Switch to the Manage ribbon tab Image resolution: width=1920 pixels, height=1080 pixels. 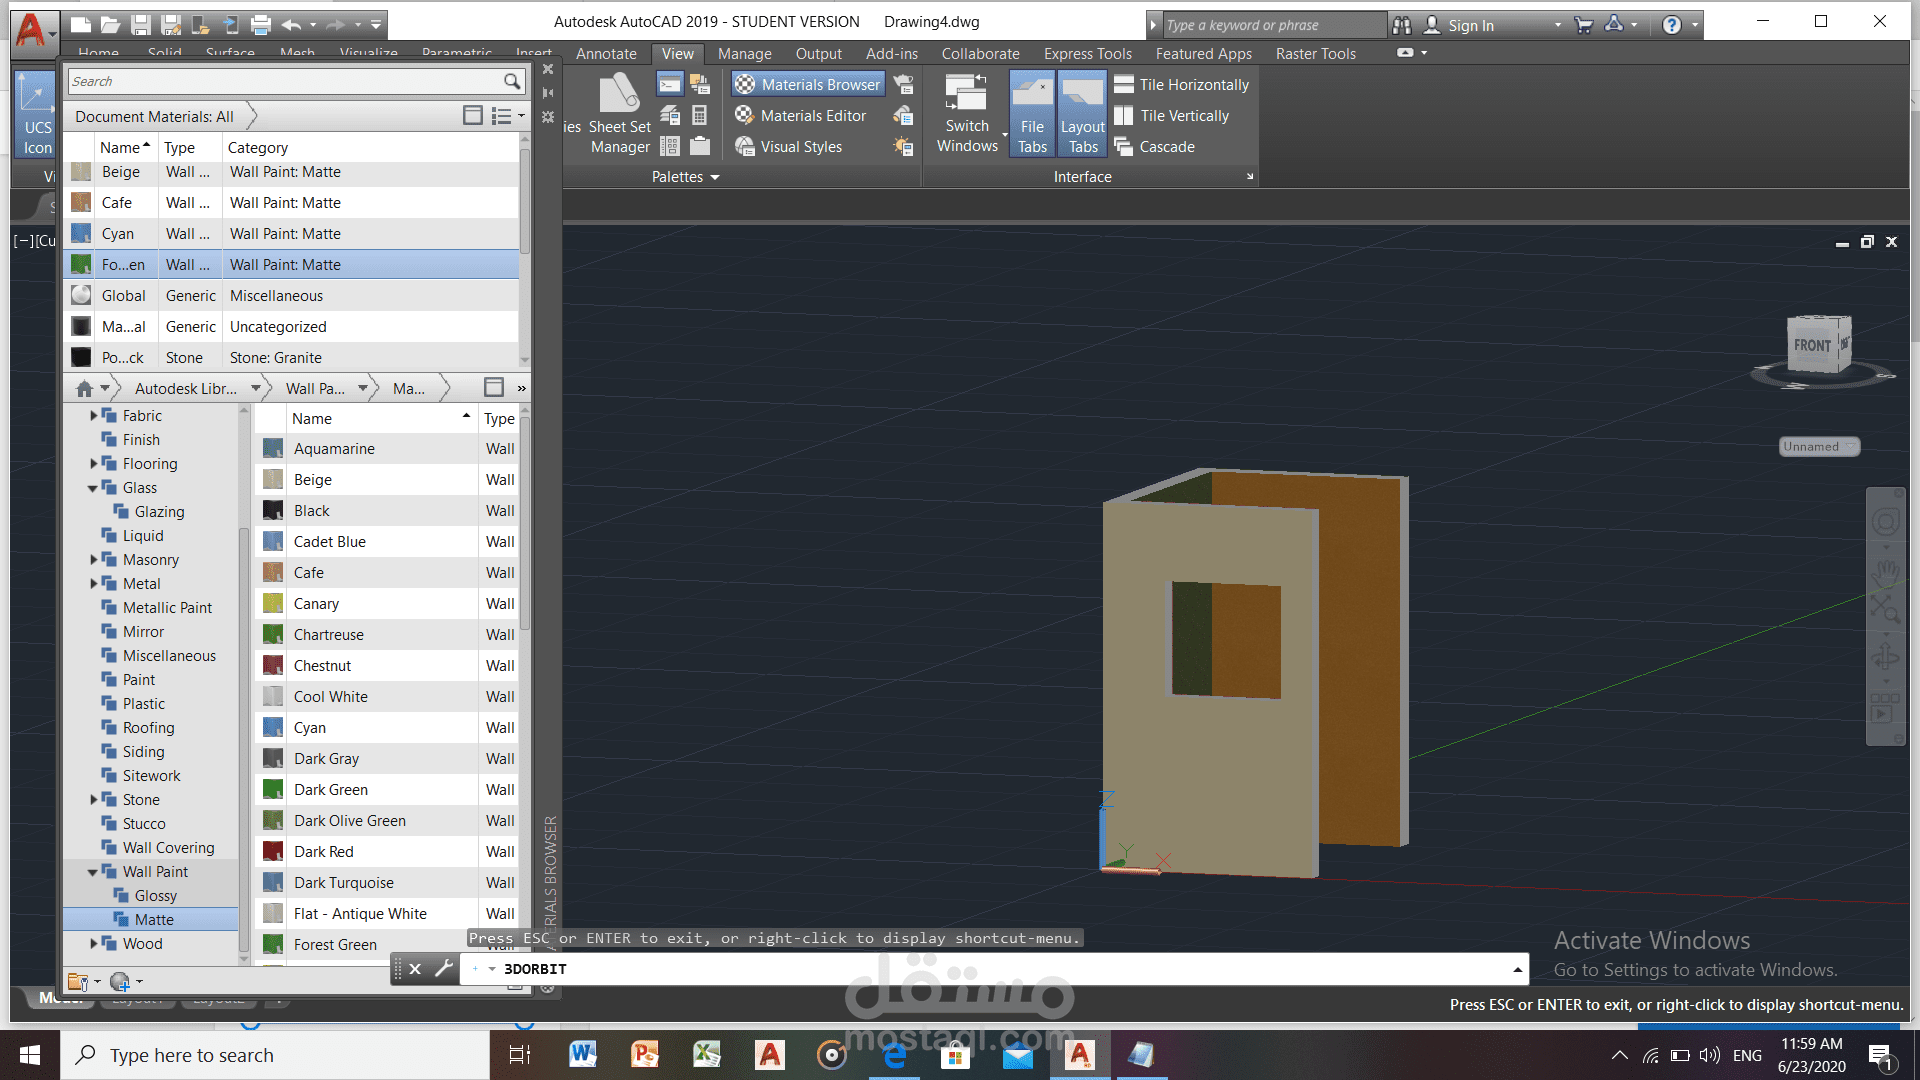click(x=744, y=53)
